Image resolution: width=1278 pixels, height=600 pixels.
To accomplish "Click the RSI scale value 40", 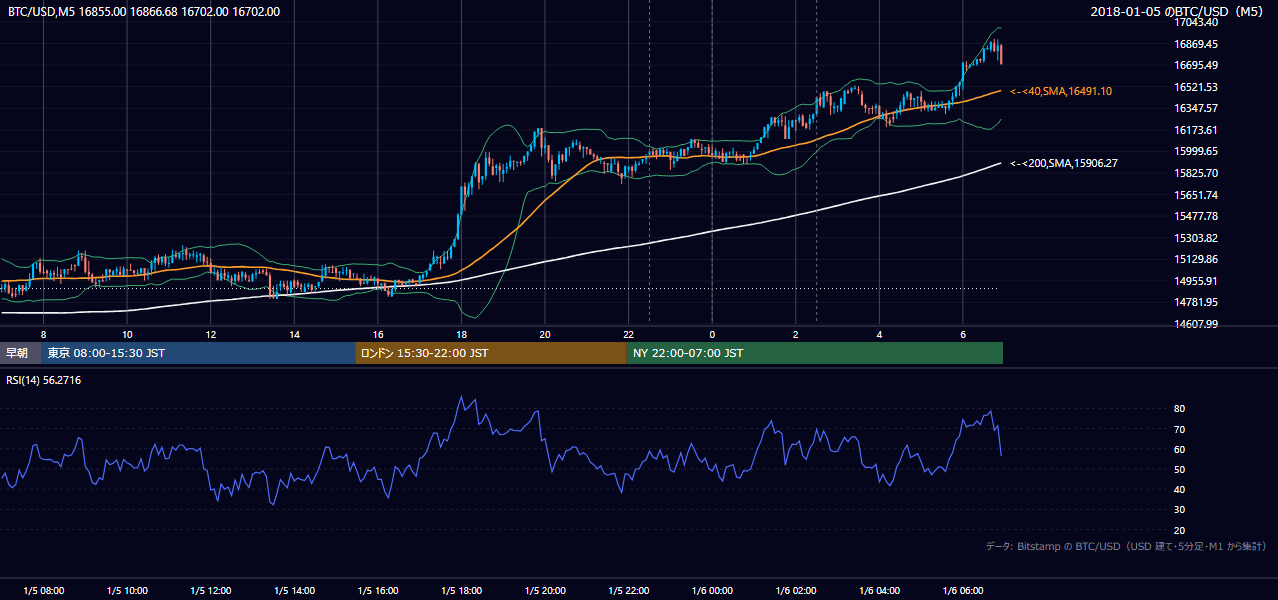I will pos(1180,489).
